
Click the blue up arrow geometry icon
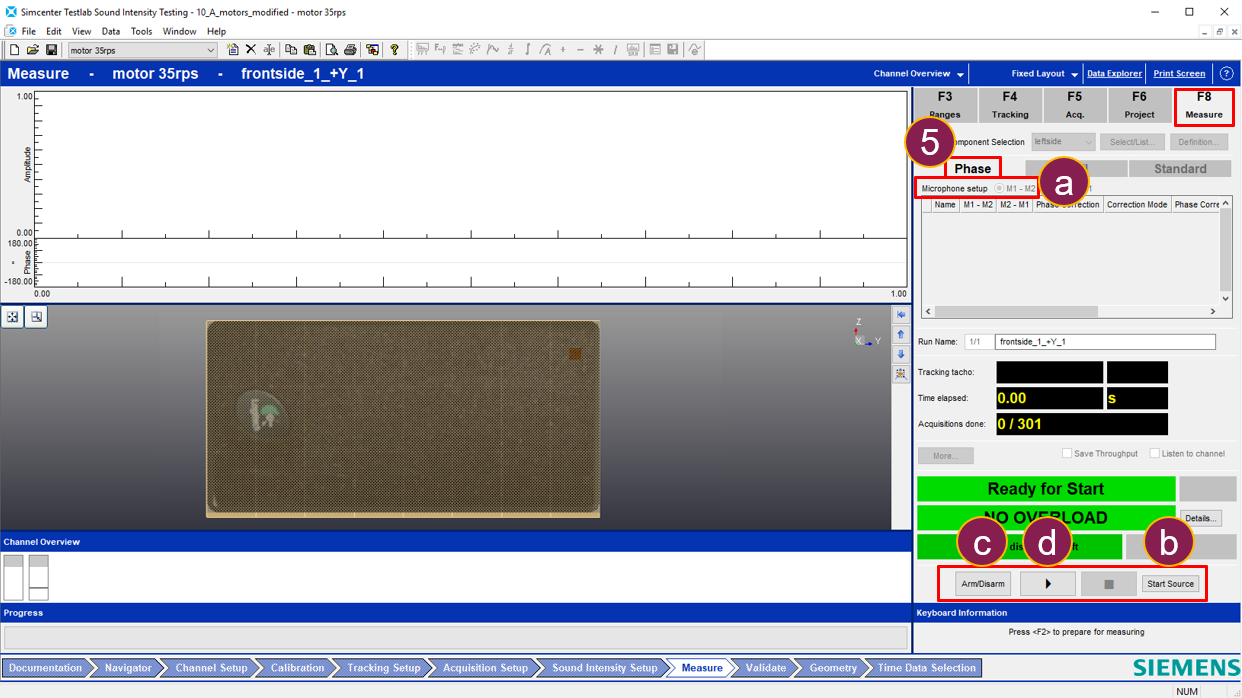901,334
